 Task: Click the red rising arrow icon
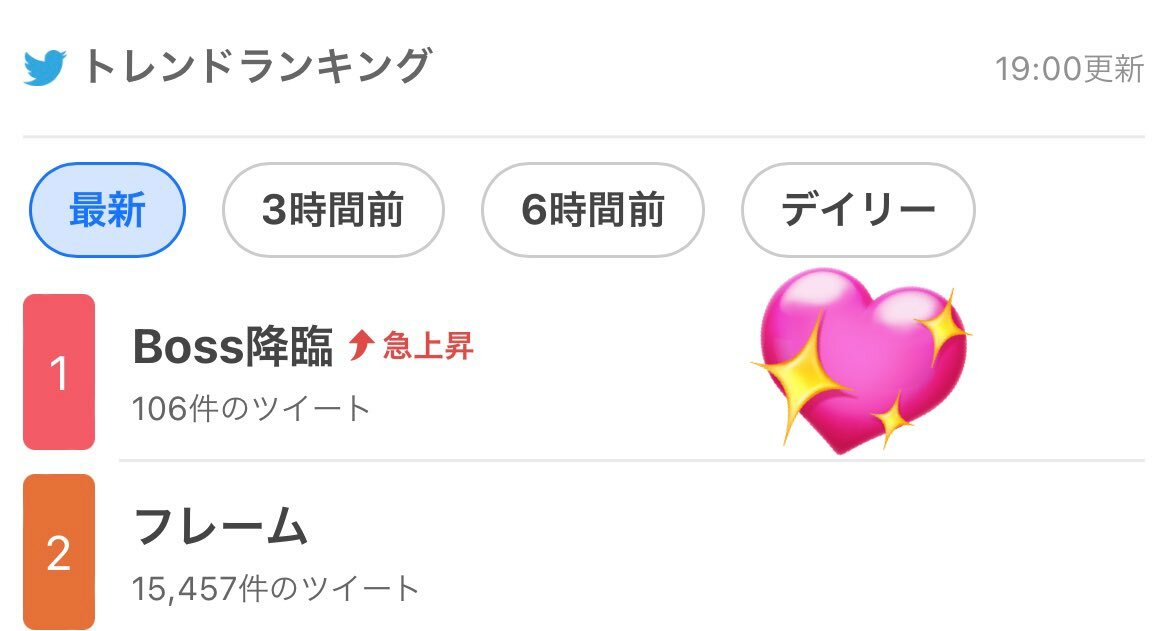(x=361, y=346)
